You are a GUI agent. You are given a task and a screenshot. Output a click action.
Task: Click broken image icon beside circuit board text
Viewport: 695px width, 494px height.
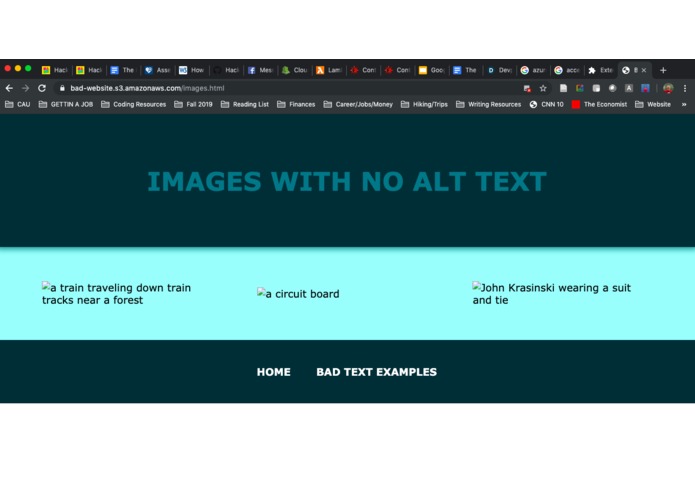(261, 292)
